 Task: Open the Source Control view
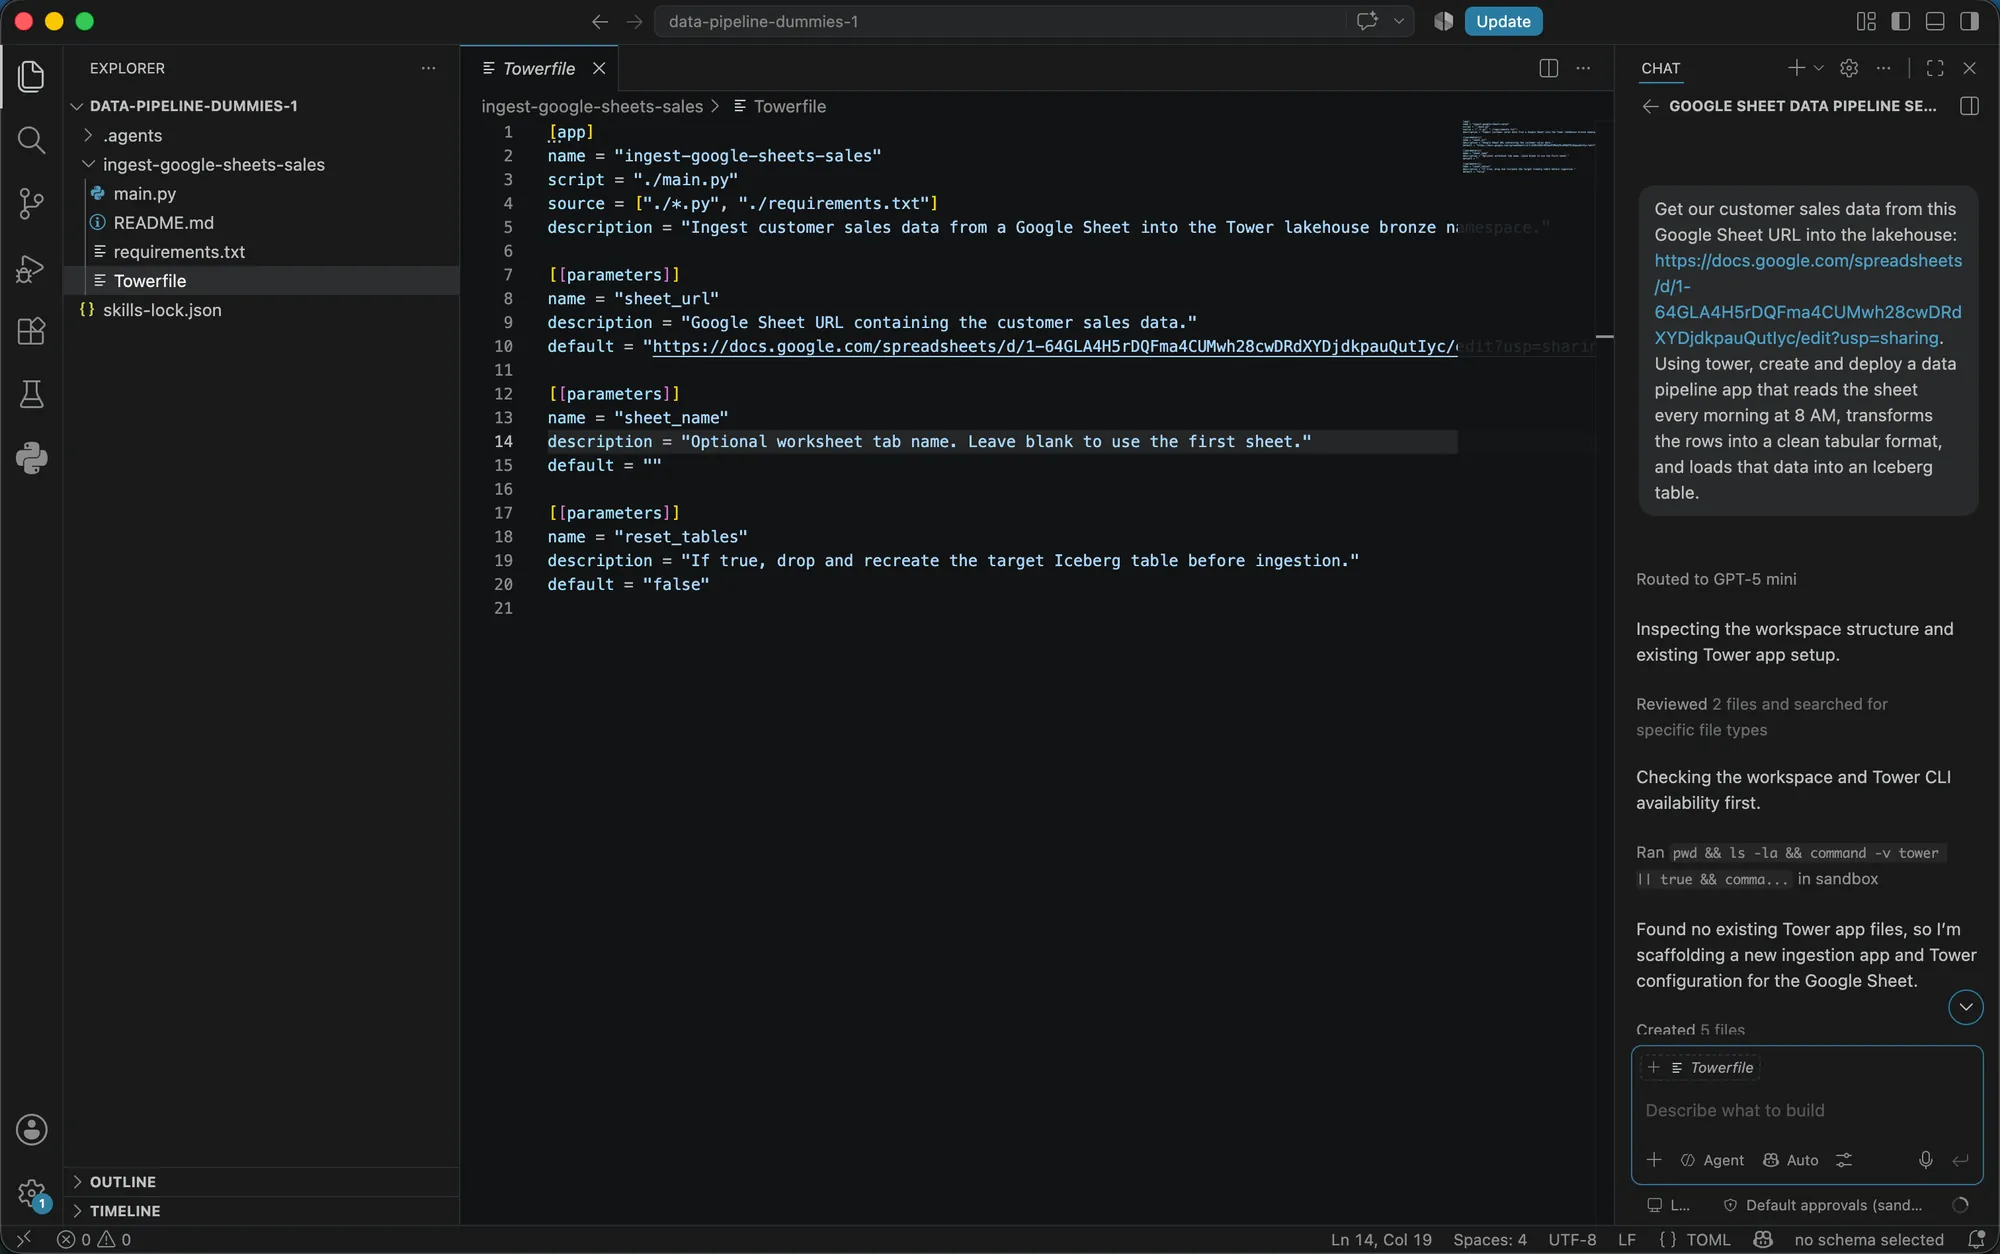(31, 204)
